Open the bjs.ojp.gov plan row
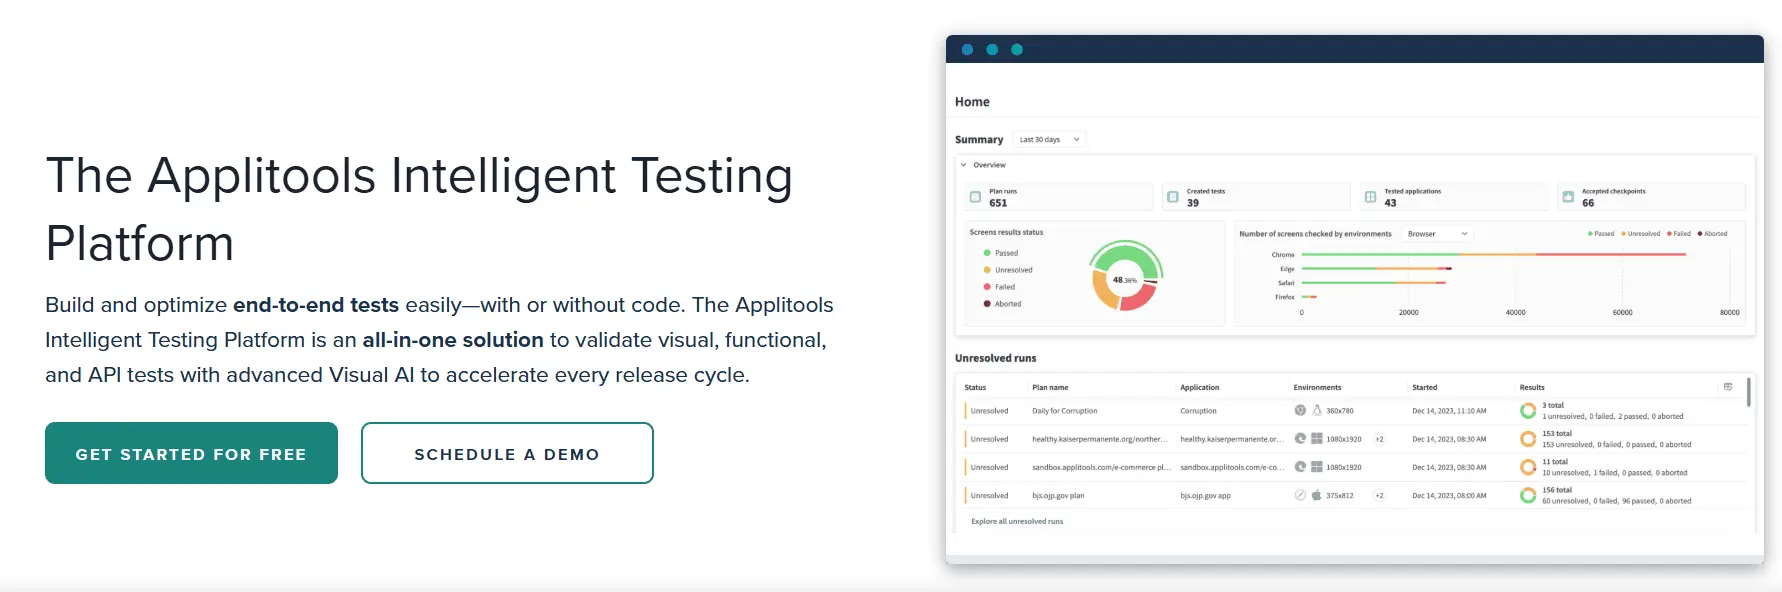The height and width of the screenshot is (592, 1782). pyautogui.click(x=1058, y=495)
